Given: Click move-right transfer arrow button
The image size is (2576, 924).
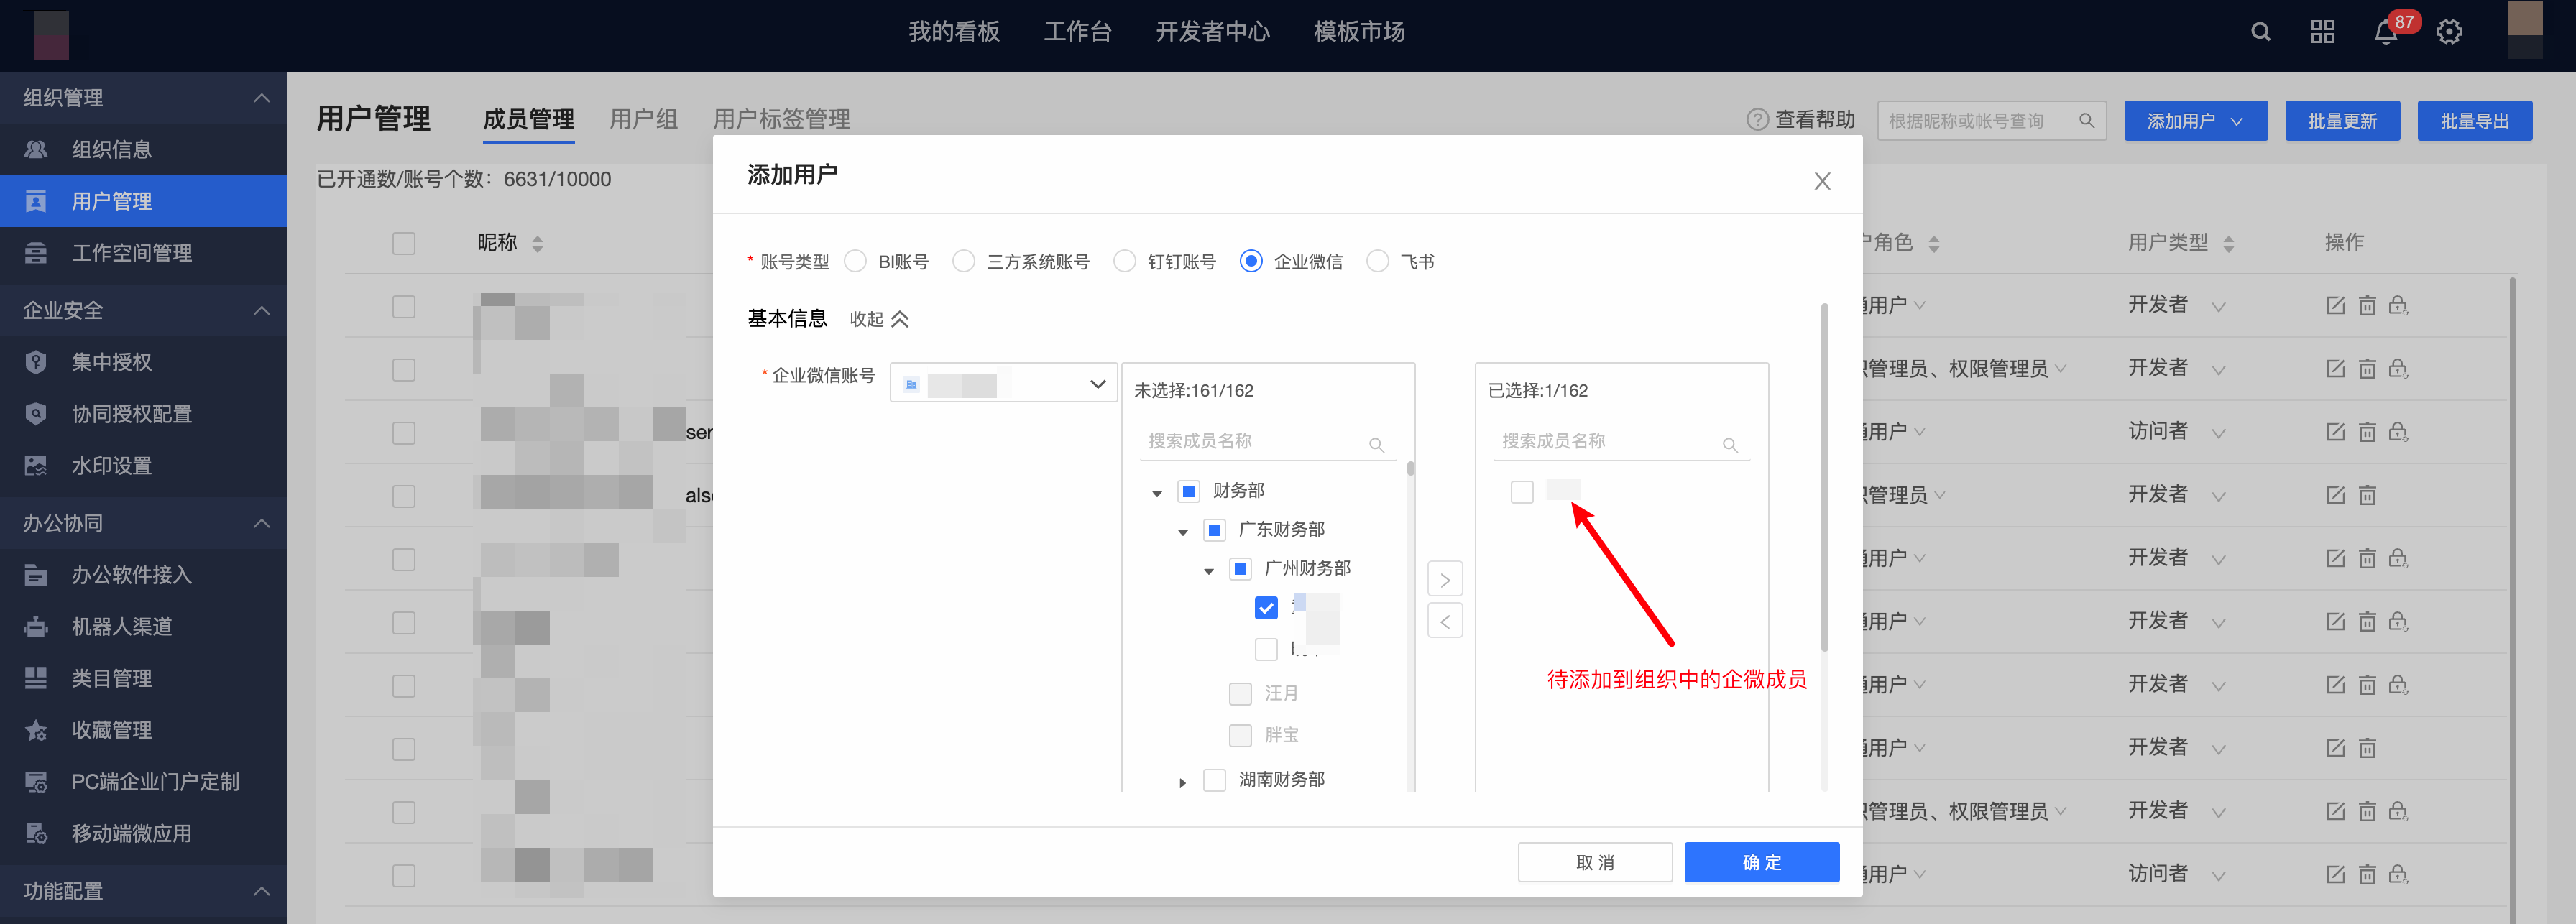Looking at the screenshot, I should [x=1445, y=579].
